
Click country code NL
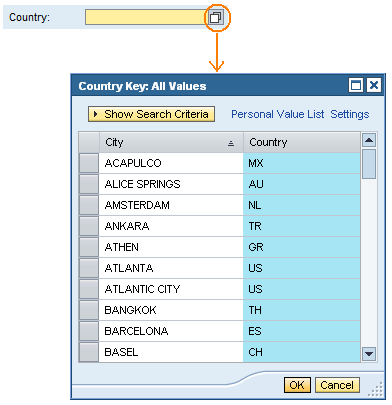click(x=302, y=205)
